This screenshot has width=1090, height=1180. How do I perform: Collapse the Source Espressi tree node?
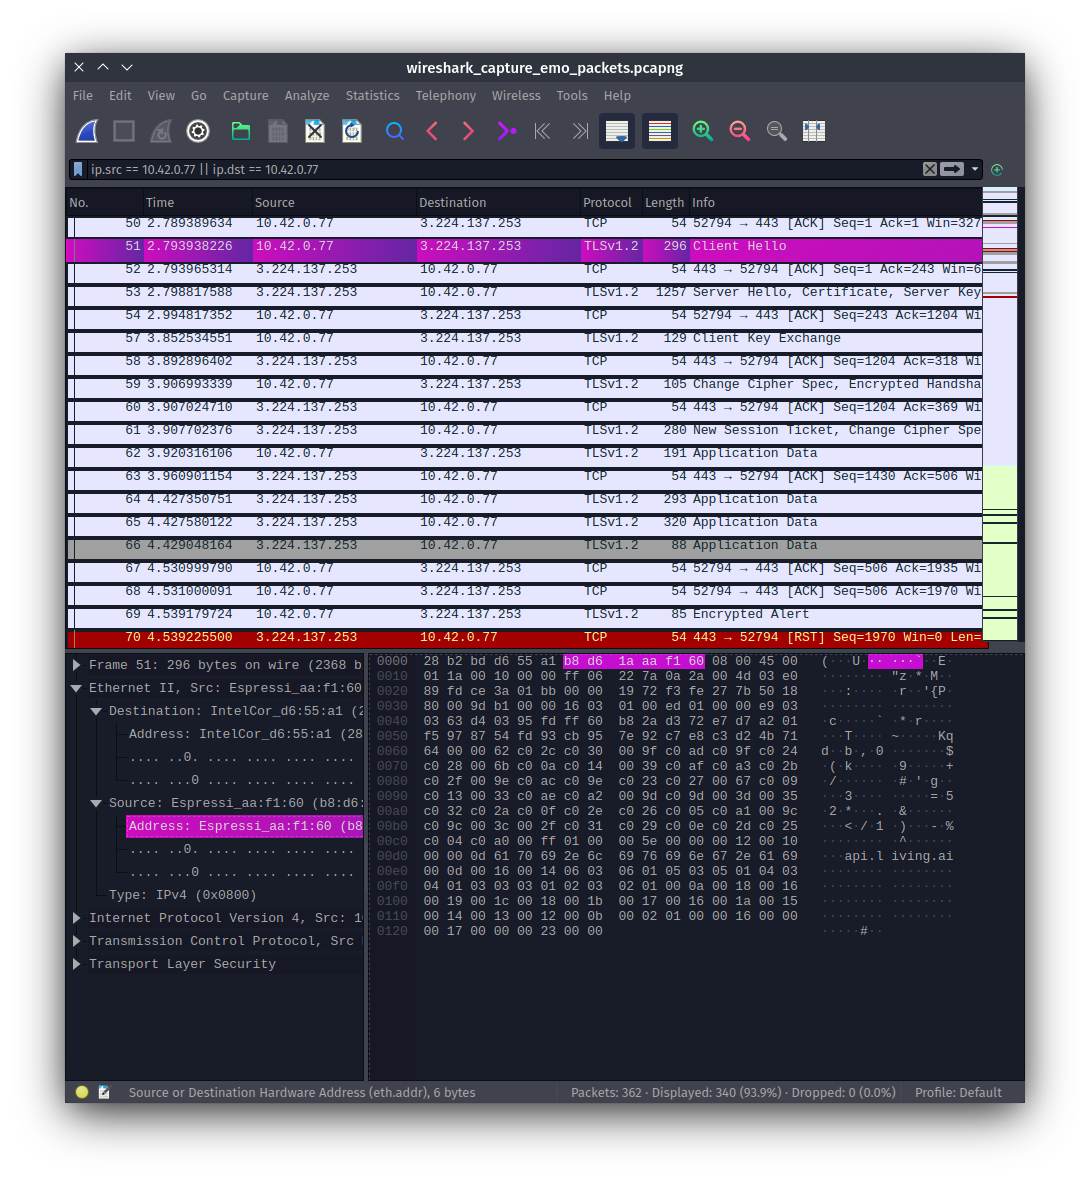(96, 803)
